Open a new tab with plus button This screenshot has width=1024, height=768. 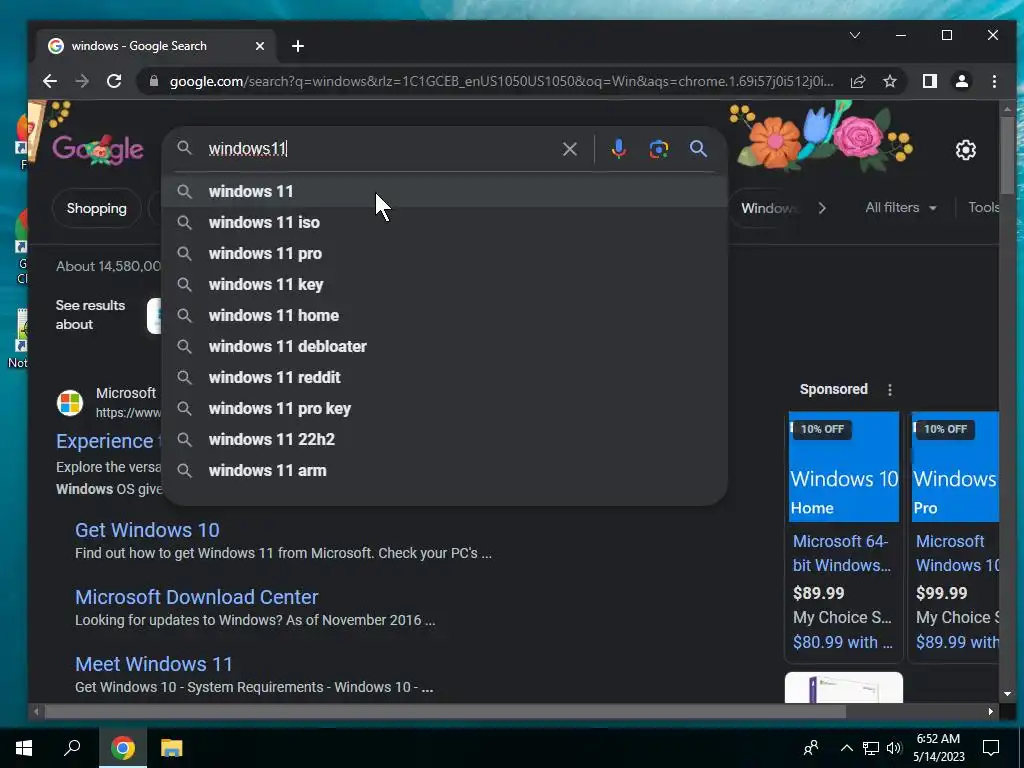click(x=298, y=46)
